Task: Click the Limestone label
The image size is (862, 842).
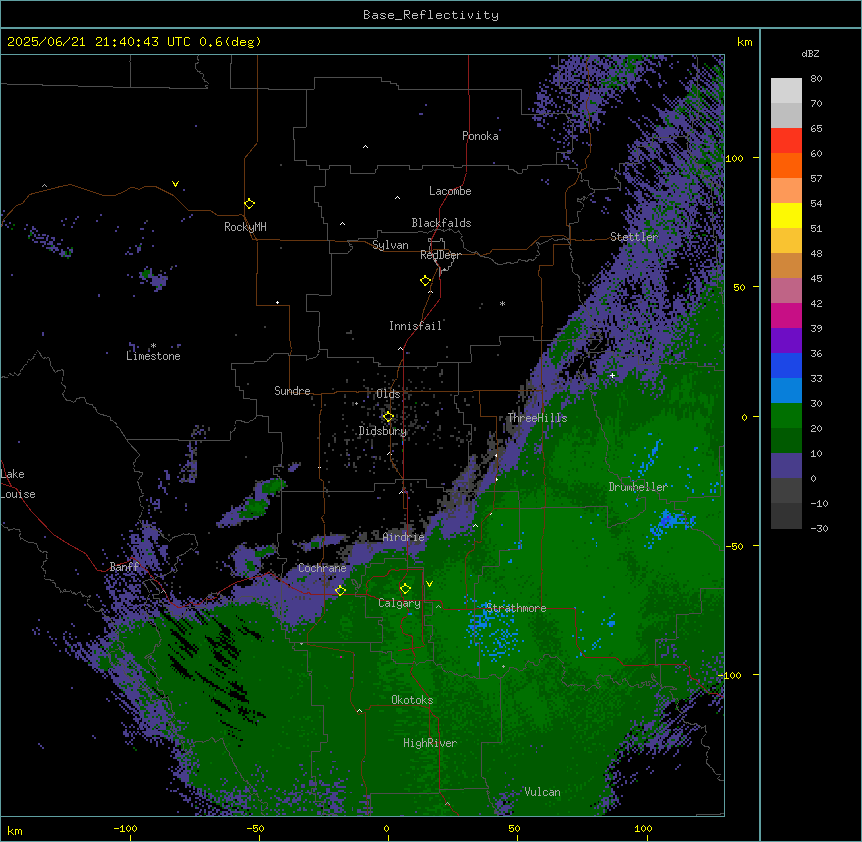Action: pyautogui.click(x=153, y=356)
